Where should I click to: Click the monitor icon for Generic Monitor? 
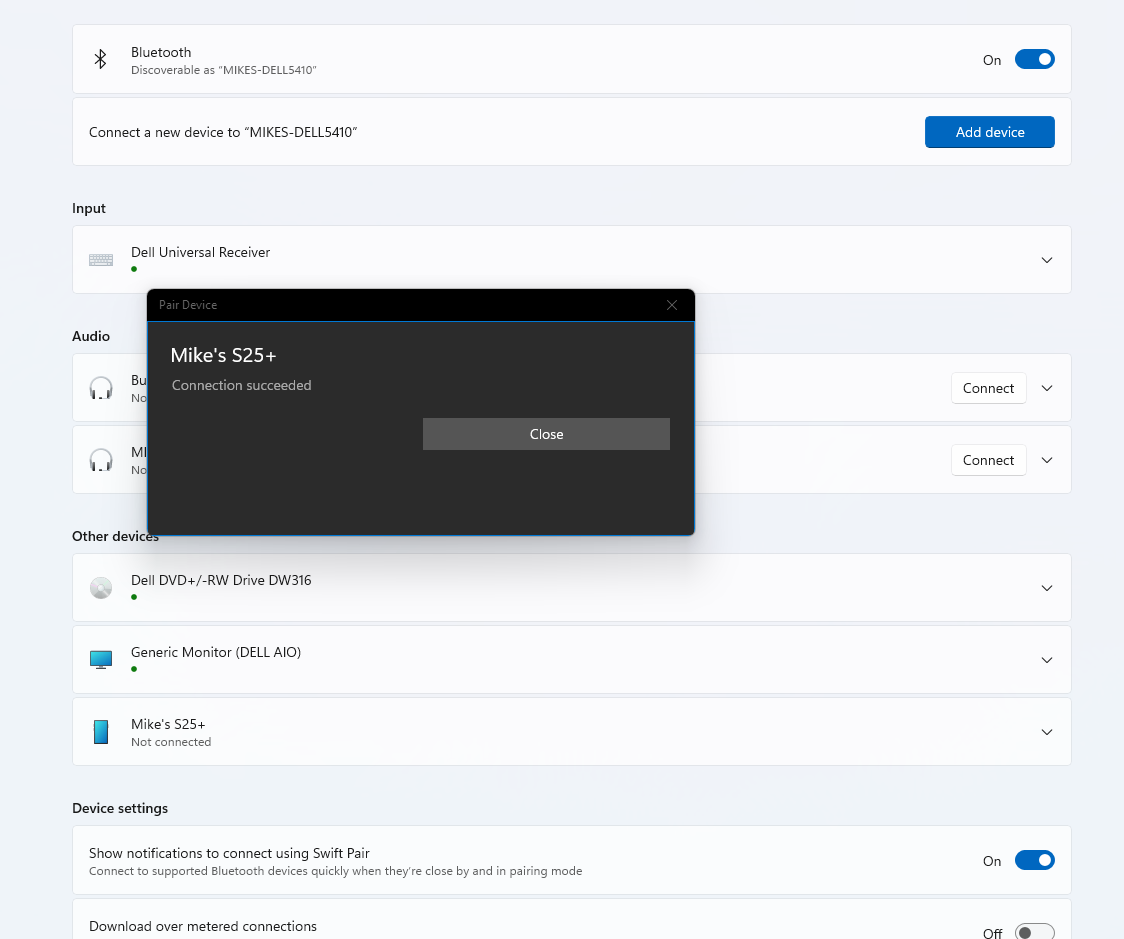pyautogui.click(x=101, y=660)
